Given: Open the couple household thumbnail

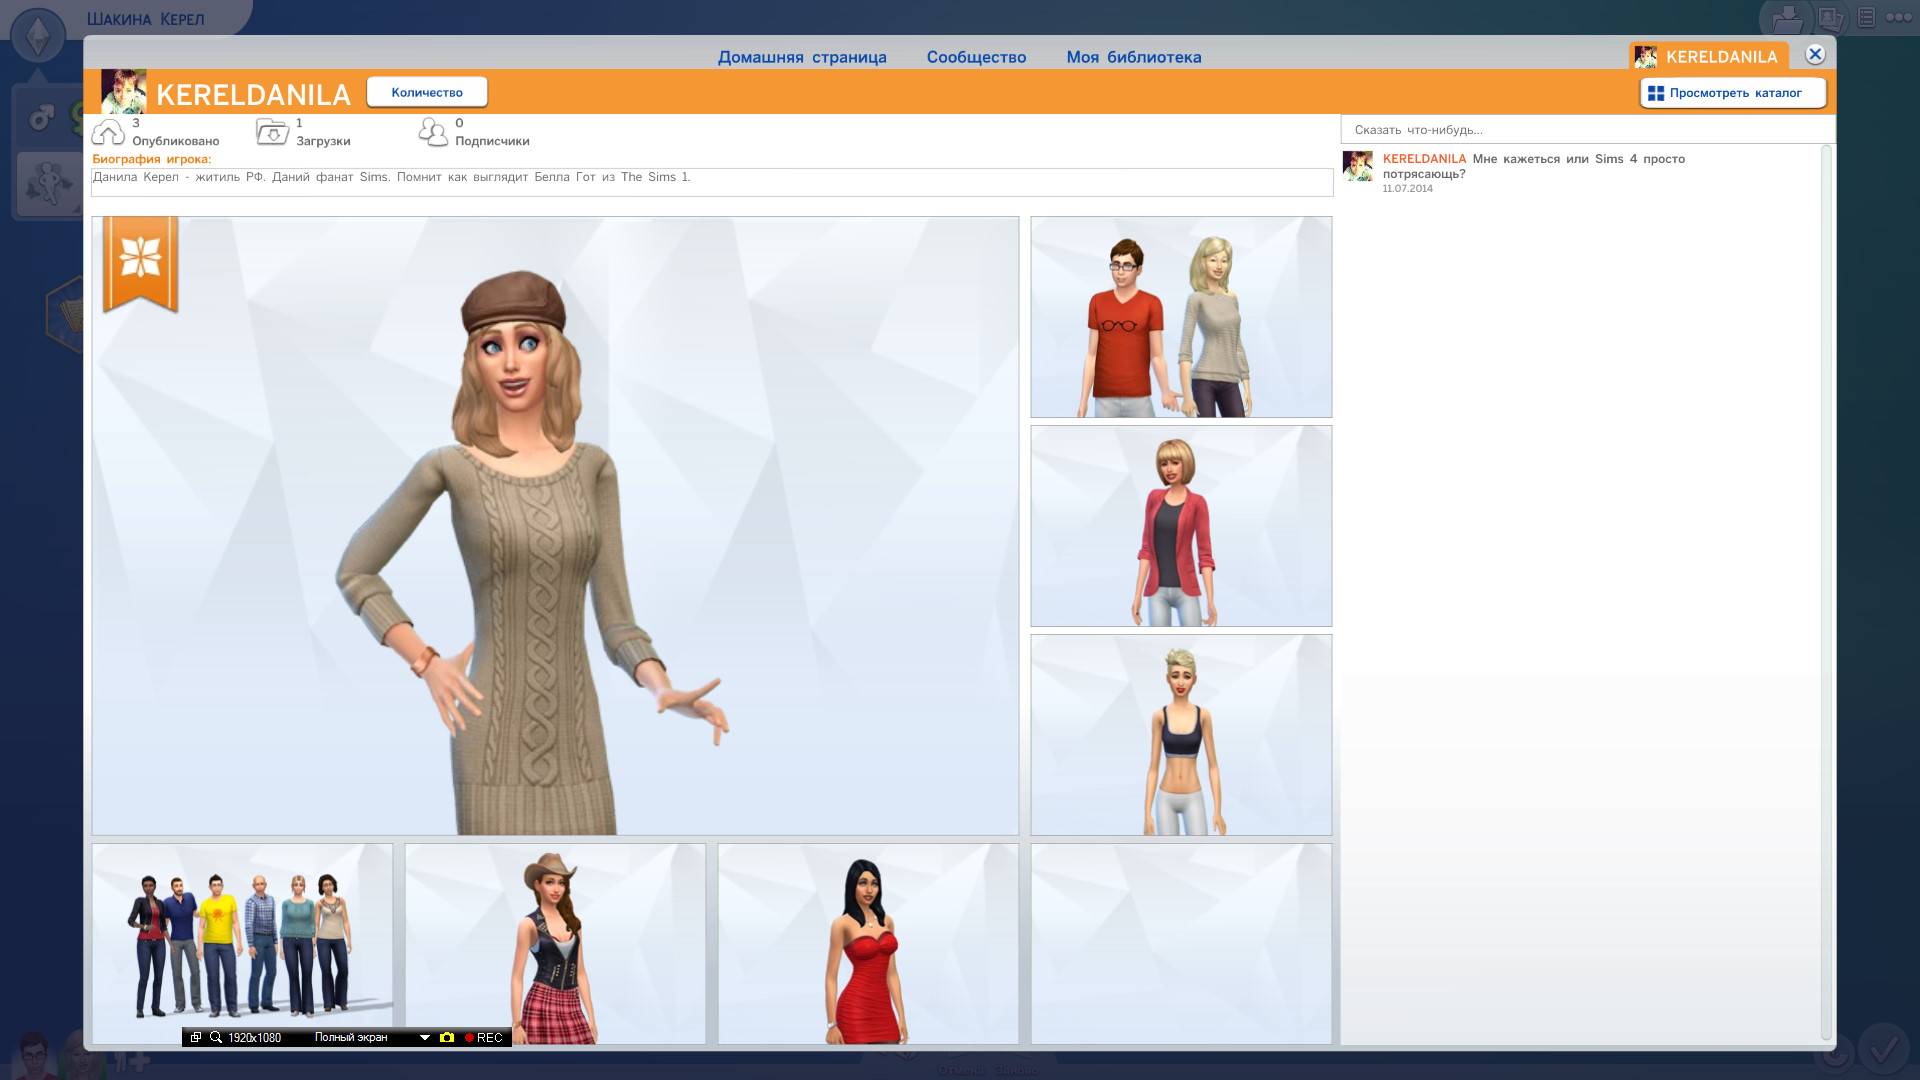Looking at the screenshot, I should pyautogui.click(x=1181, y=317).
